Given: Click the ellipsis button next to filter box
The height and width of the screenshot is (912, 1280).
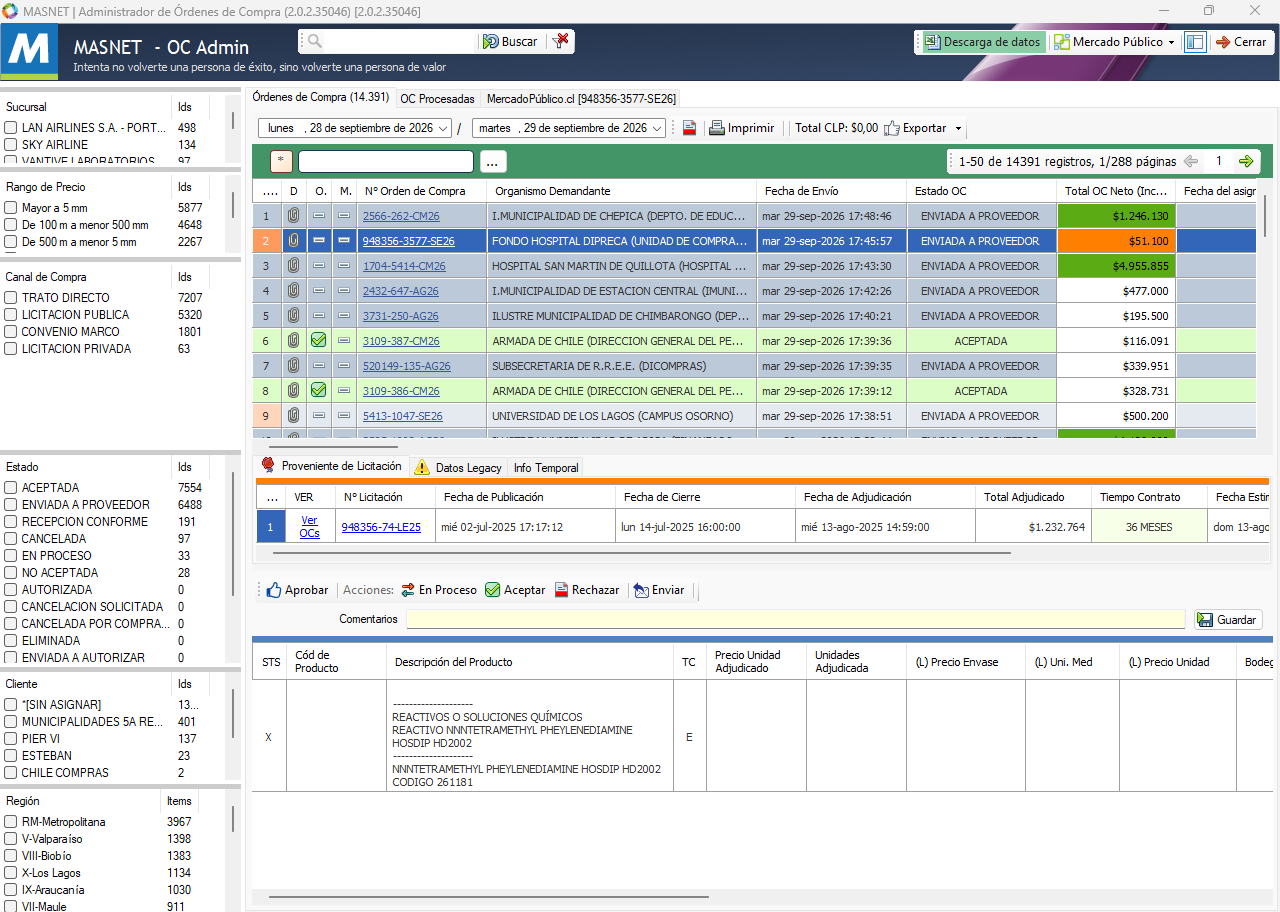Looking at the screenshot, I should point(494,161).
